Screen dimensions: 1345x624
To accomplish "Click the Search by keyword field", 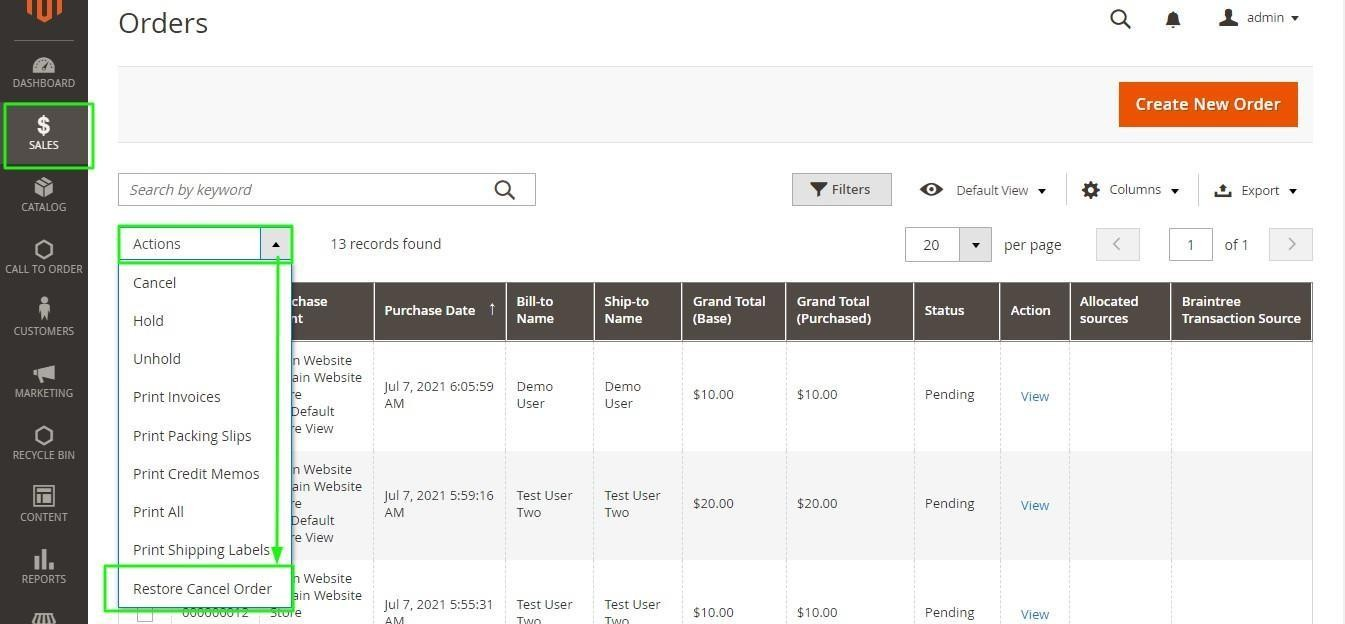I will pyautogui.click(x=305, y=190).
